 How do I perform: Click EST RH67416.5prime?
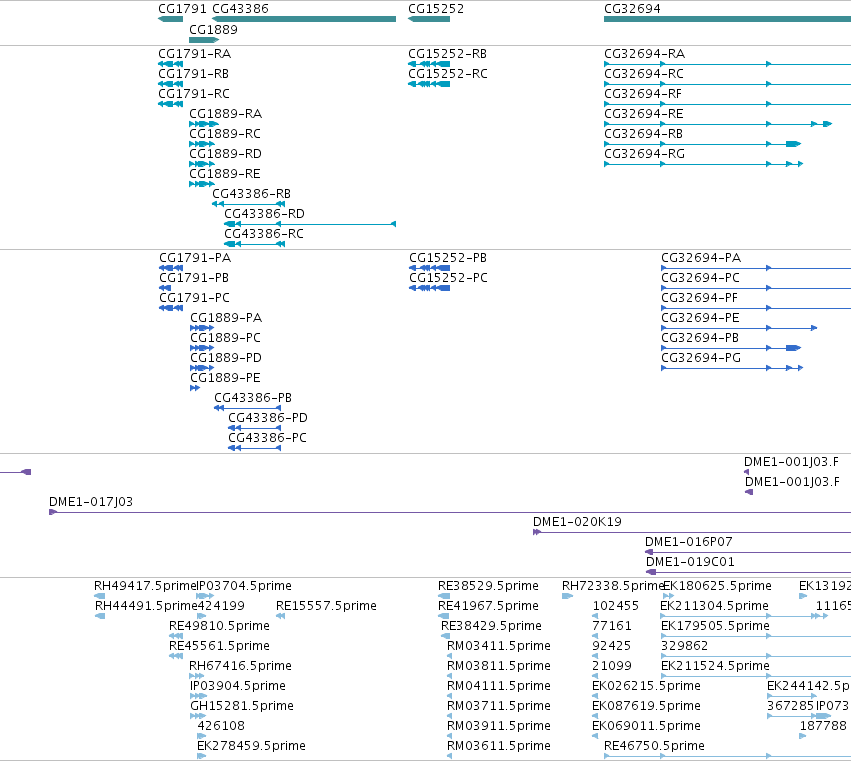(x=240, y=667)
